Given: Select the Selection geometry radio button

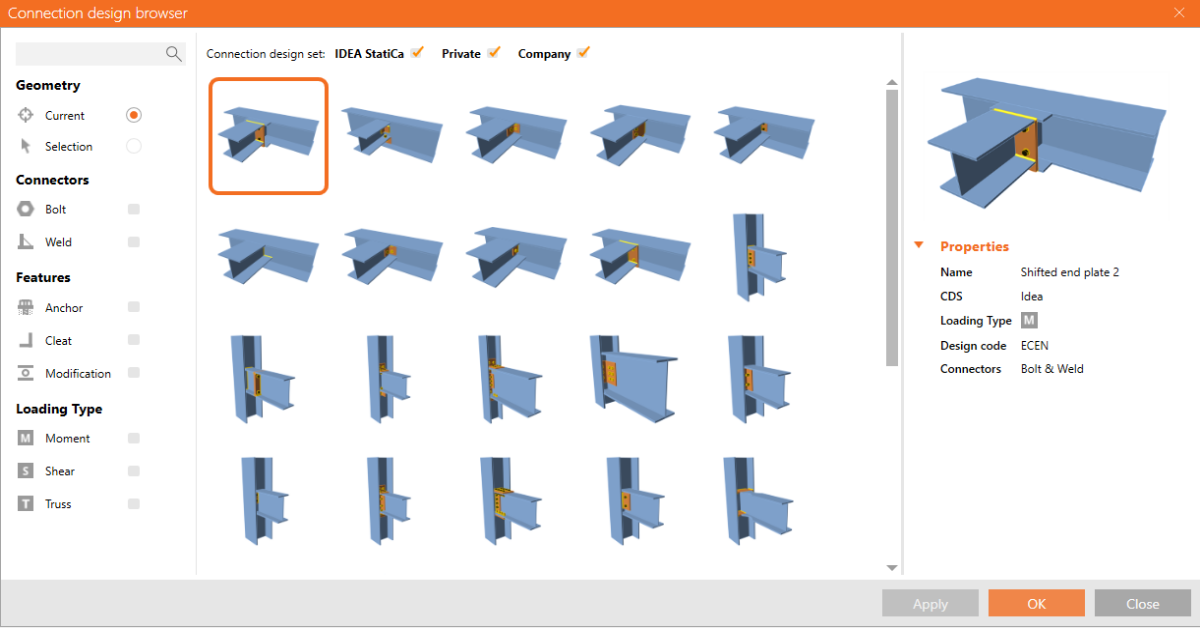Looking at the screenshot, I should pos(134,146).
